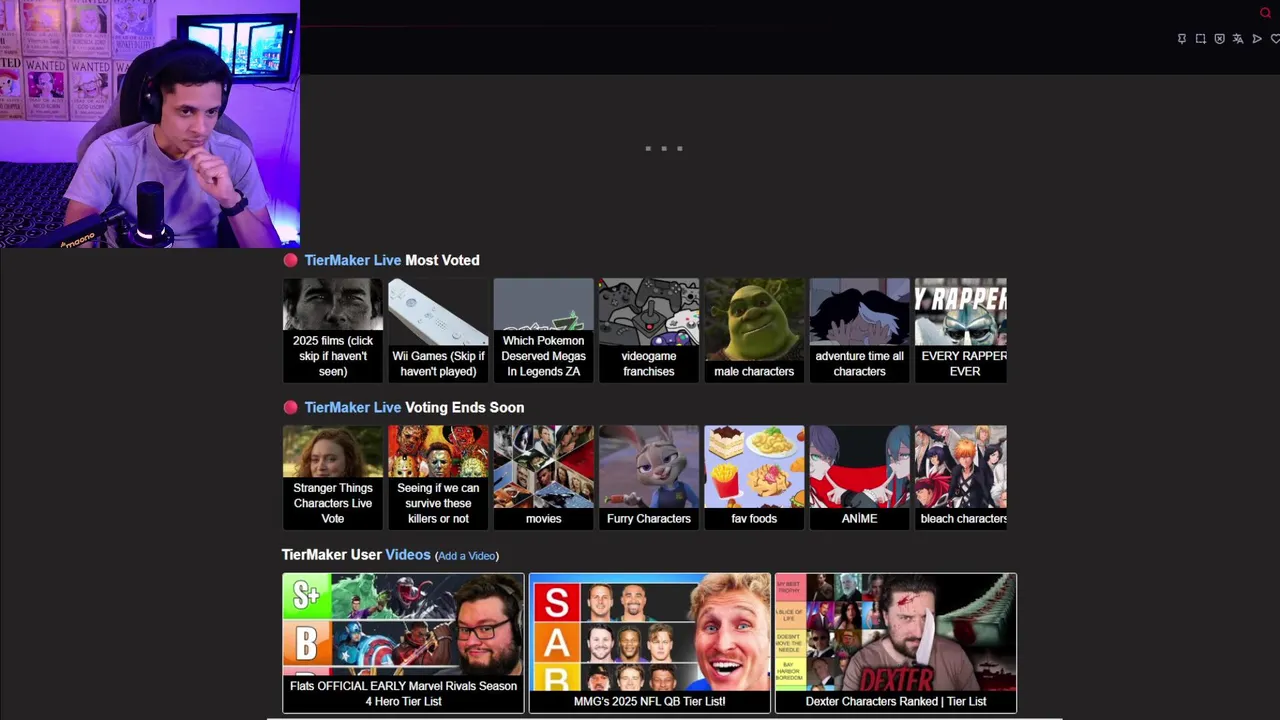
Task: Open the Videos link in TierMaker User heading
Action: coord(408,555)
